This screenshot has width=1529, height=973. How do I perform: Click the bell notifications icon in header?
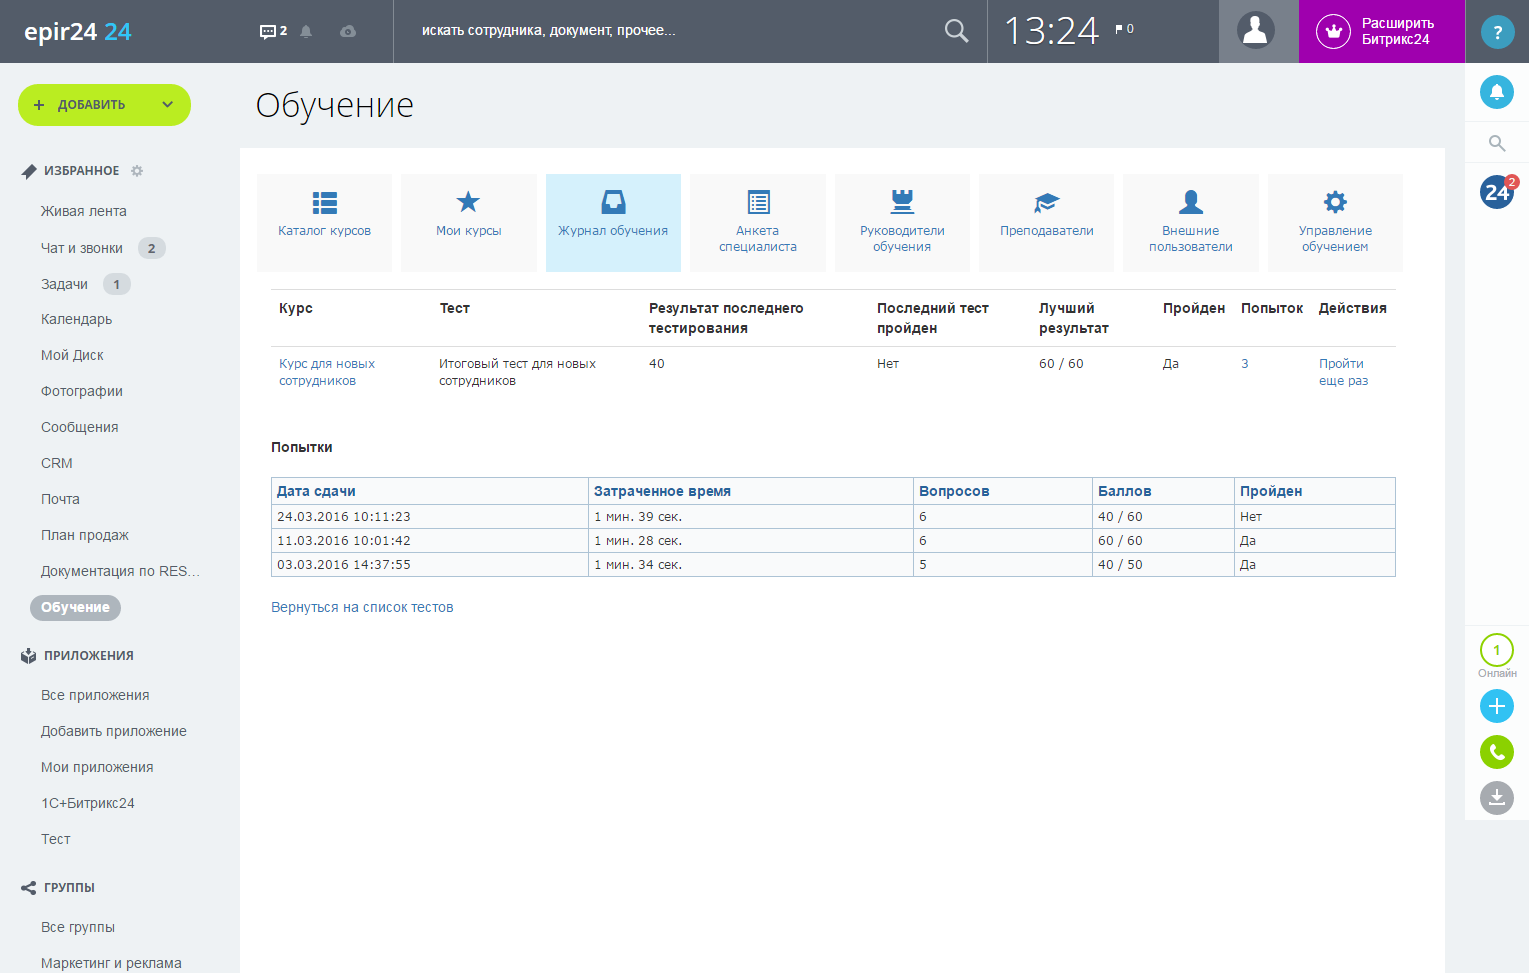pyautogui.click(x=306, y=31)
